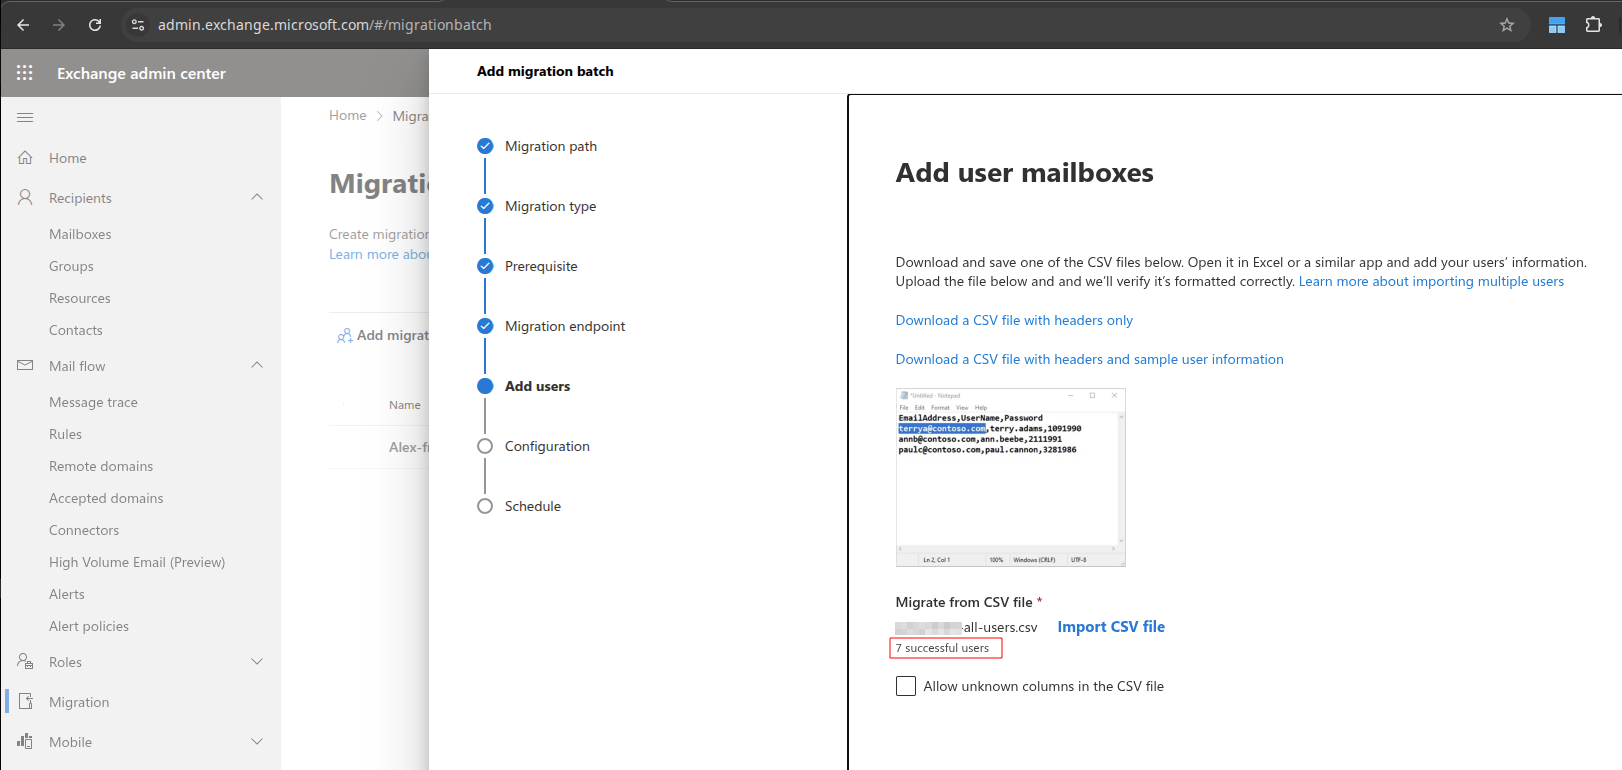Toggle the hamburger navigation menu

(25, 117)
